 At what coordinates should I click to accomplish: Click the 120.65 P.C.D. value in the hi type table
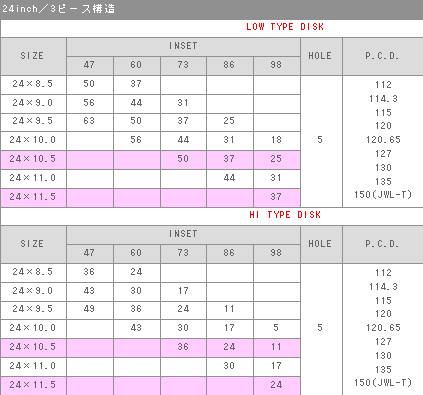coord(383,328)
